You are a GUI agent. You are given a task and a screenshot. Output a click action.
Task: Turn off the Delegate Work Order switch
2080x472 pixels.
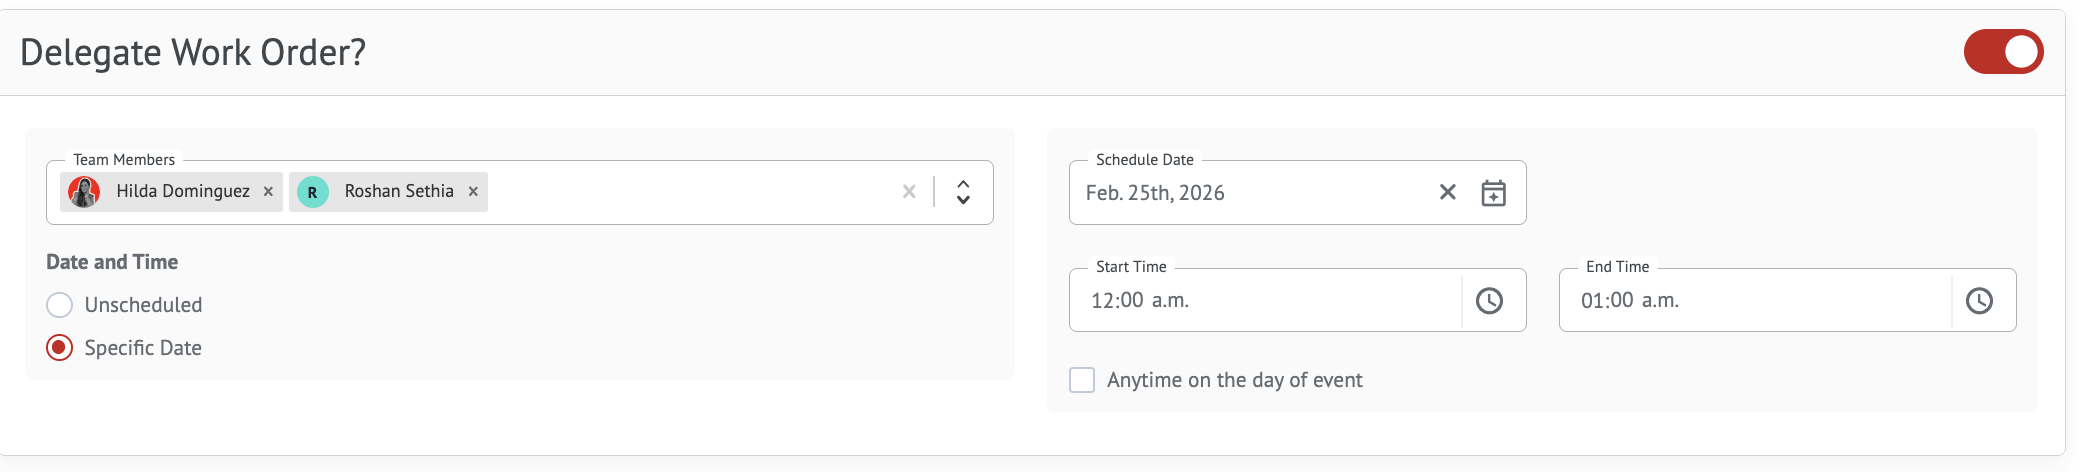click(x=2003, y=52)
